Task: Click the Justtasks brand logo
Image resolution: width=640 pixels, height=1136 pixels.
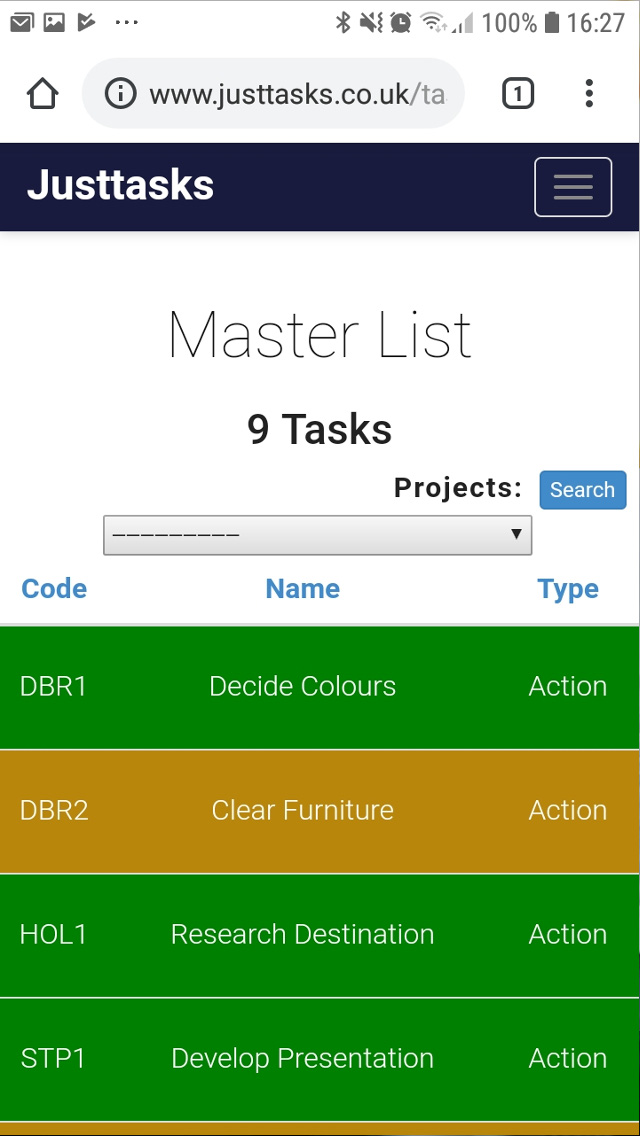Action: [120, 186]
